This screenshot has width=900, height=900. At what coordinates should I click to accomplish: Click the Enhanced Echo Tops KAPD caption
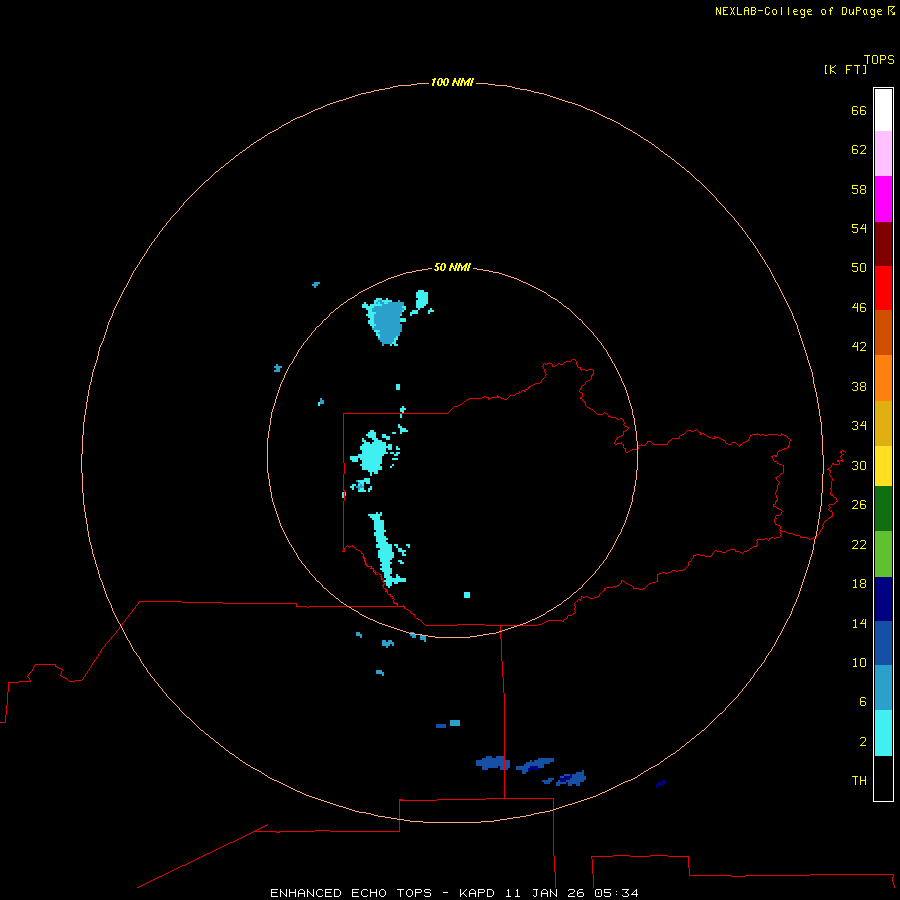(454, 893)
